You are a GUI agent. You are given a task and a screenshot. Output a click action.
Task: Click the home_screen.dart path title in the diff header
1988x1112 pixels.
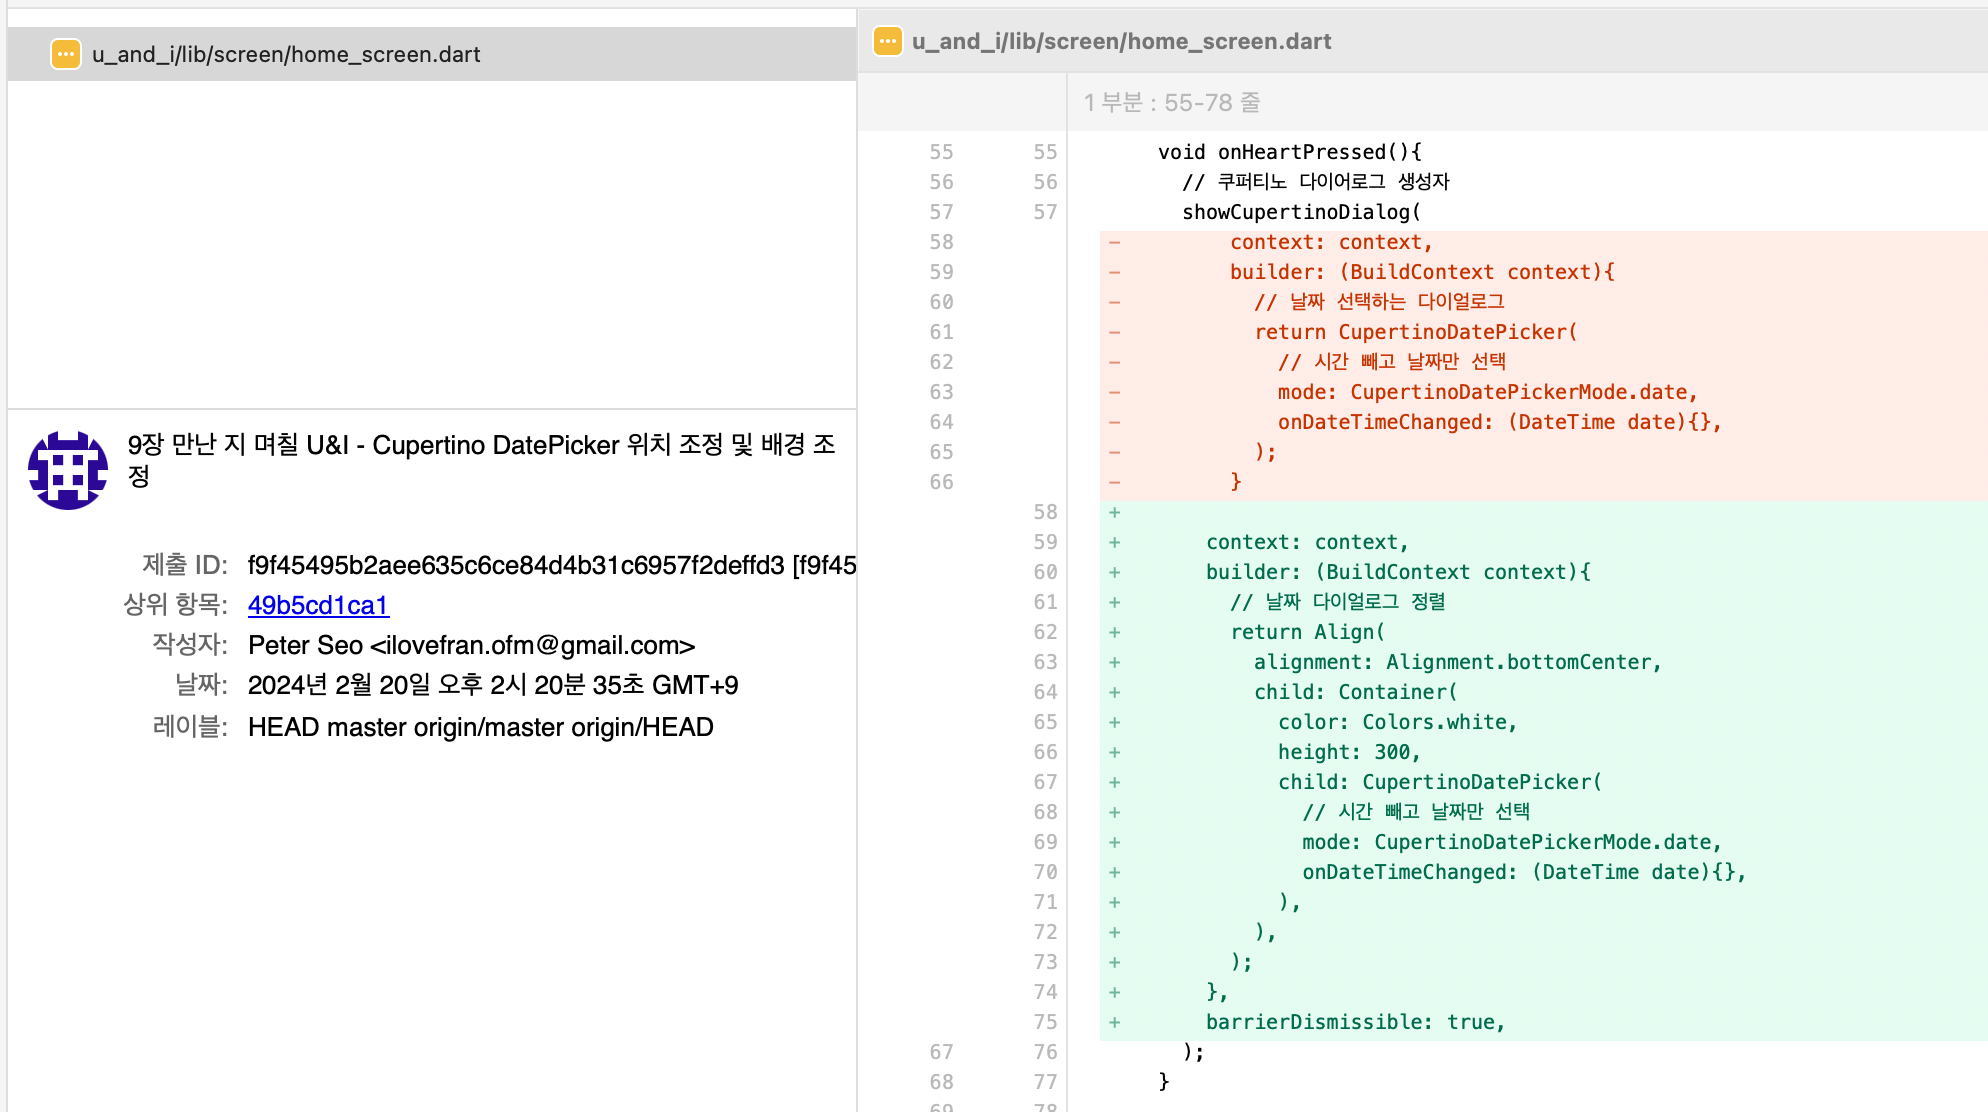pyautogui.click(x=1121, y=41)
